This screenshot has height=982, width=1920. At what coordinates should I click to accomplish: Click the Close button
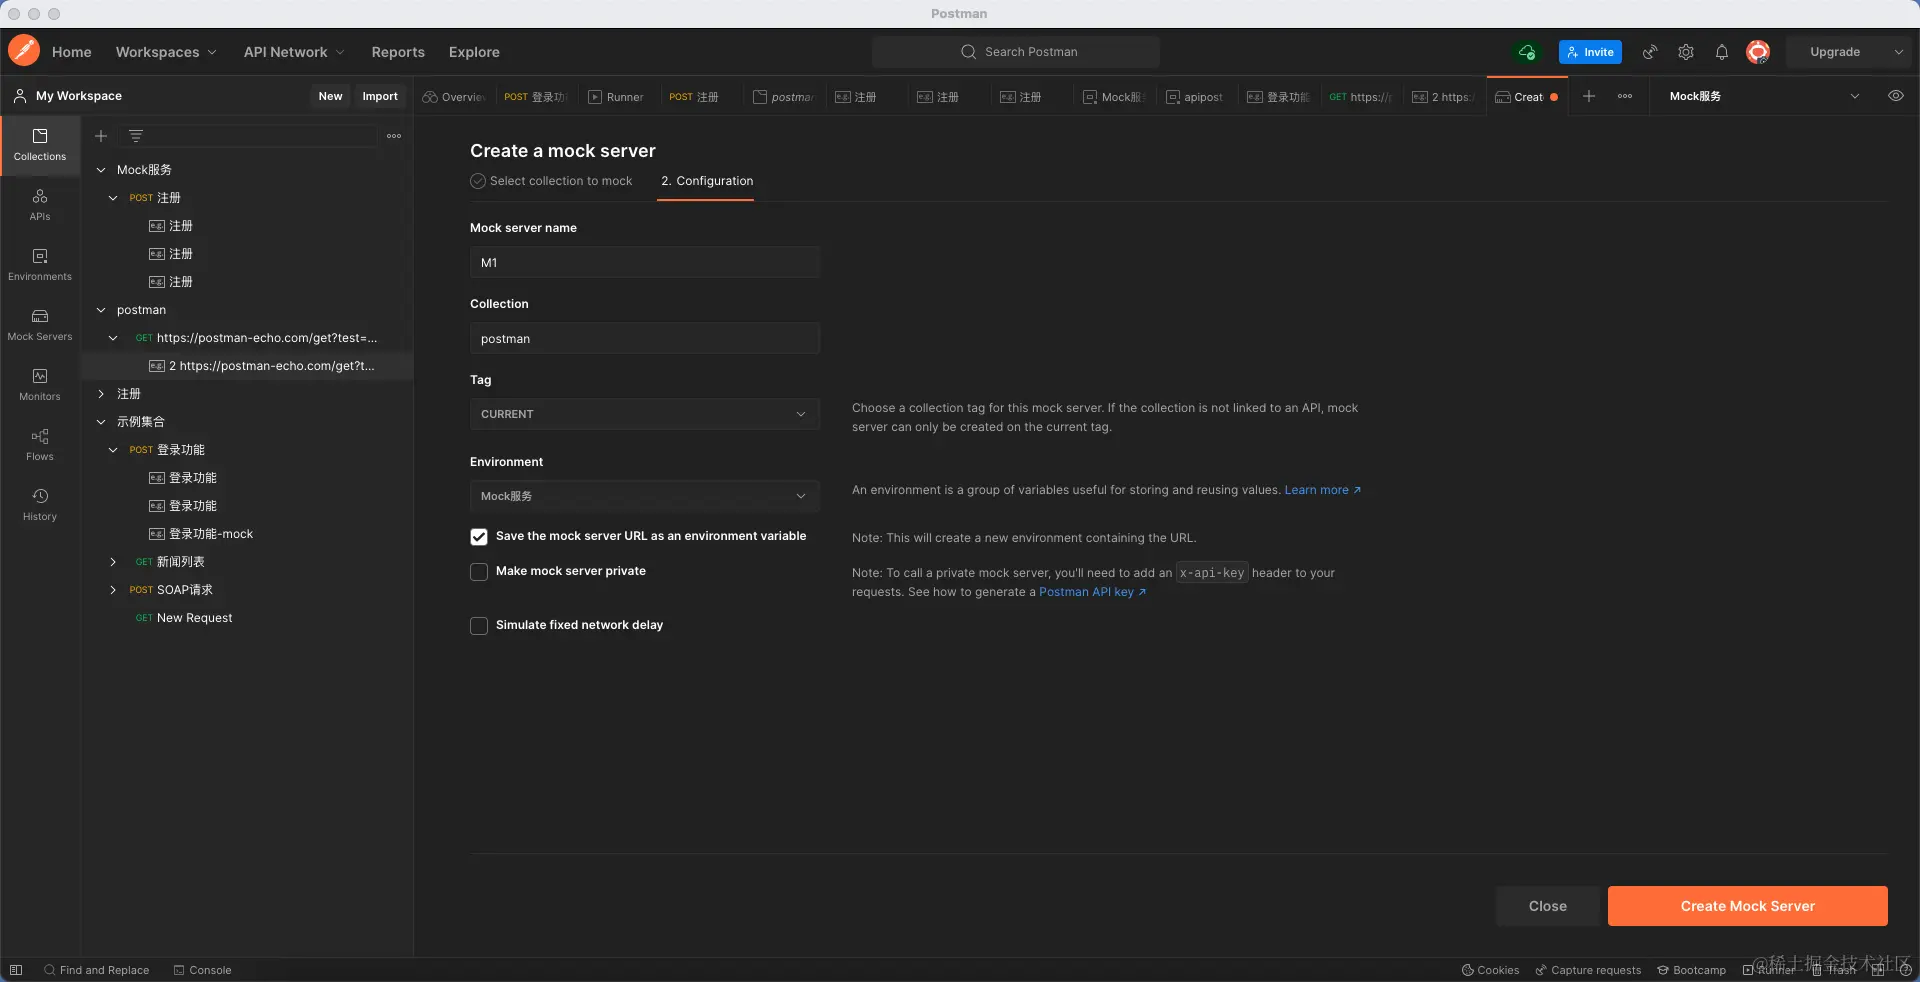(x=1547, y=906)
